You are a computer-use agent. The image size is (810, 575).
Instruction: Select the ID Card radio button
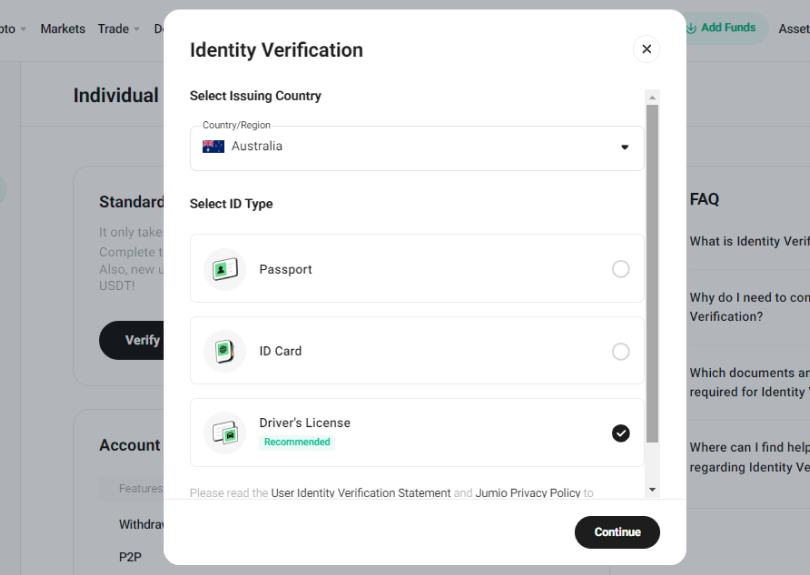click(620, 351)
